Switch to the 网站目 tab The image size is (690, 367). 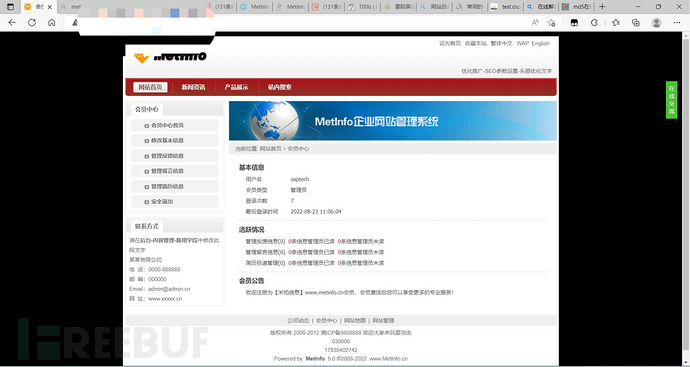(x=433, y=7)
